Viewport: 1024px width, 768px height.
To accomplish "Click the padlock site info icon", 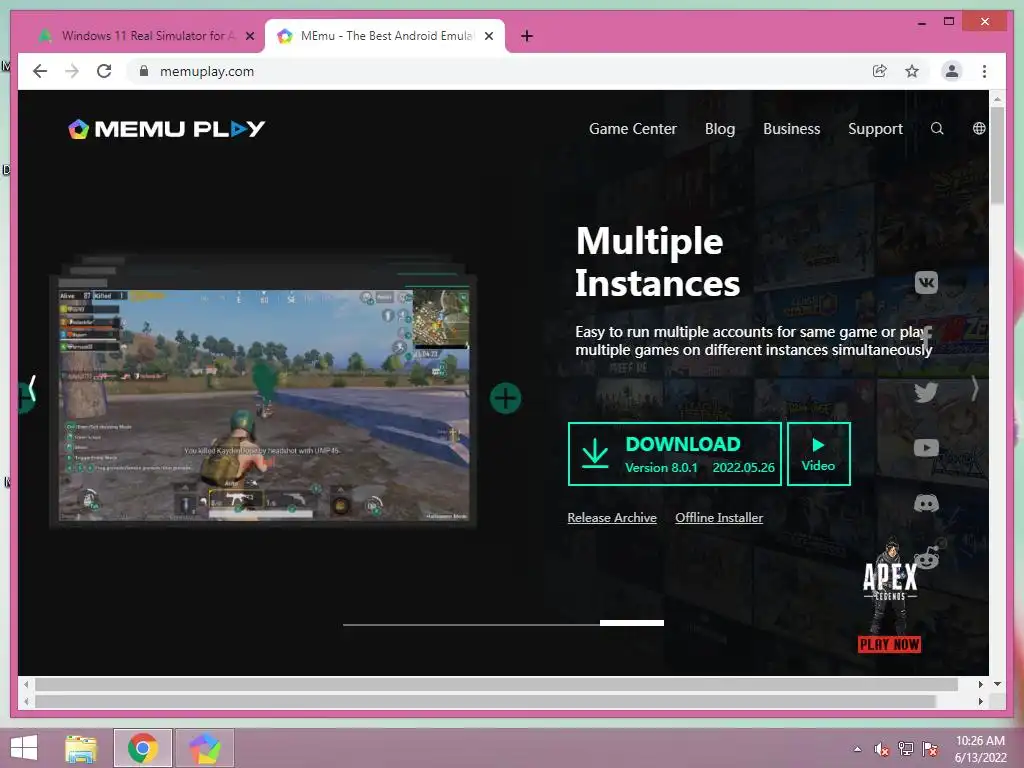I will 144,71.
